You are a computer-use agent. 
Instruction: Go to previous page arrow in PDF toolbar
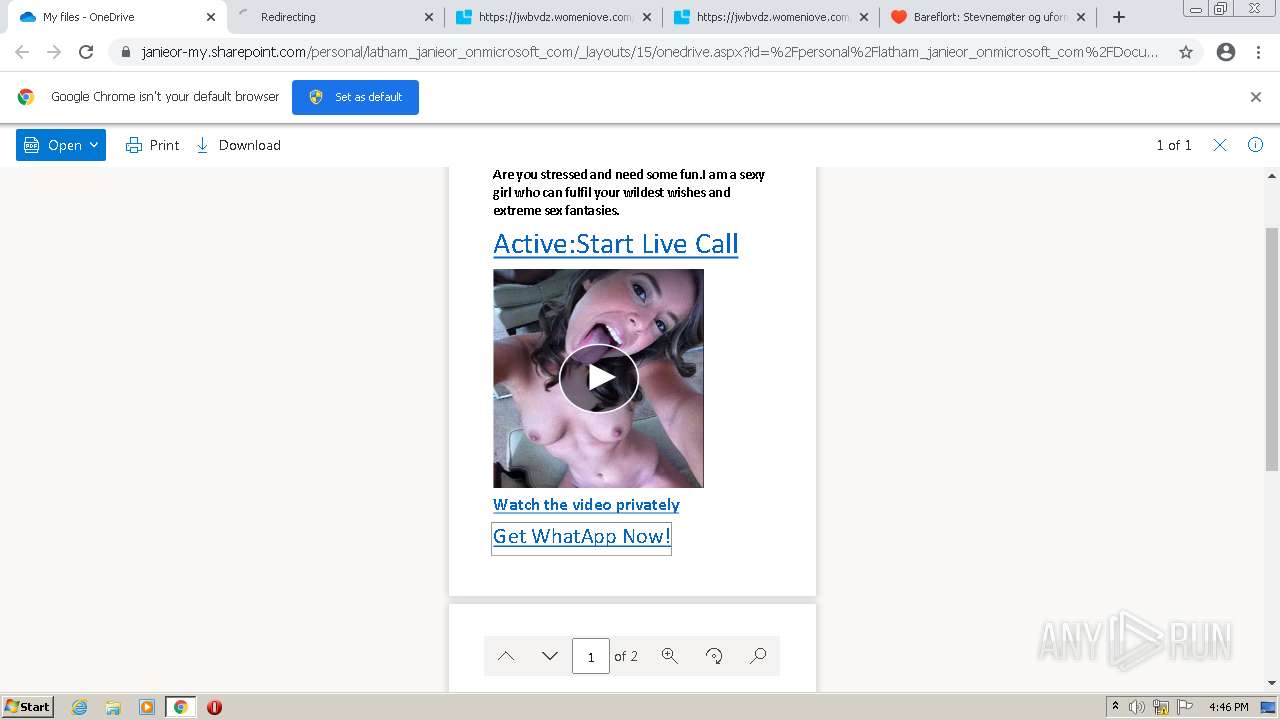click(x=506, y=656)
